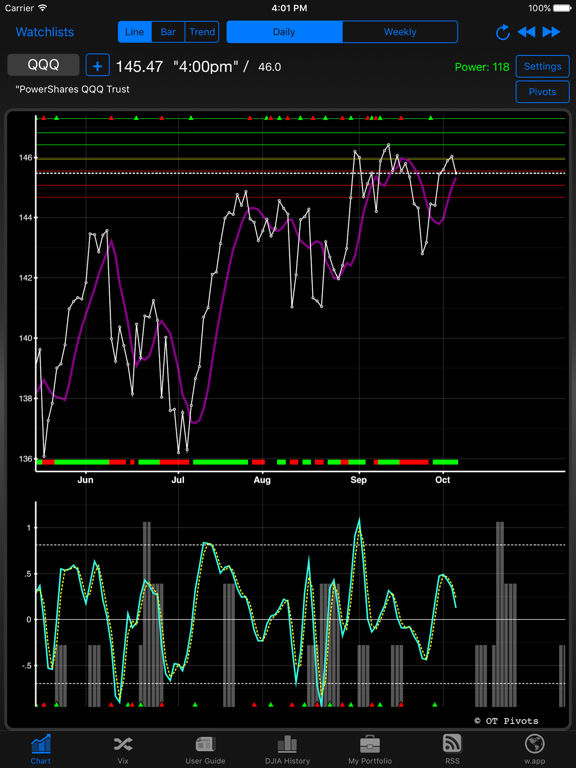Tap the fast-forward double-arrow icon
Viewport: 576px width, 768px height.
tap(551, 32)
